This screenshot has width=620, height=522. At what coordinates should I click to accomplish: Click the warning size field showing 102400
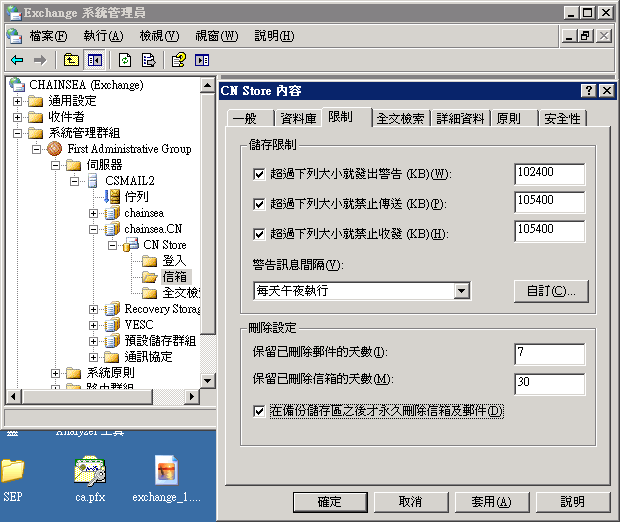[x=550, y=174]
